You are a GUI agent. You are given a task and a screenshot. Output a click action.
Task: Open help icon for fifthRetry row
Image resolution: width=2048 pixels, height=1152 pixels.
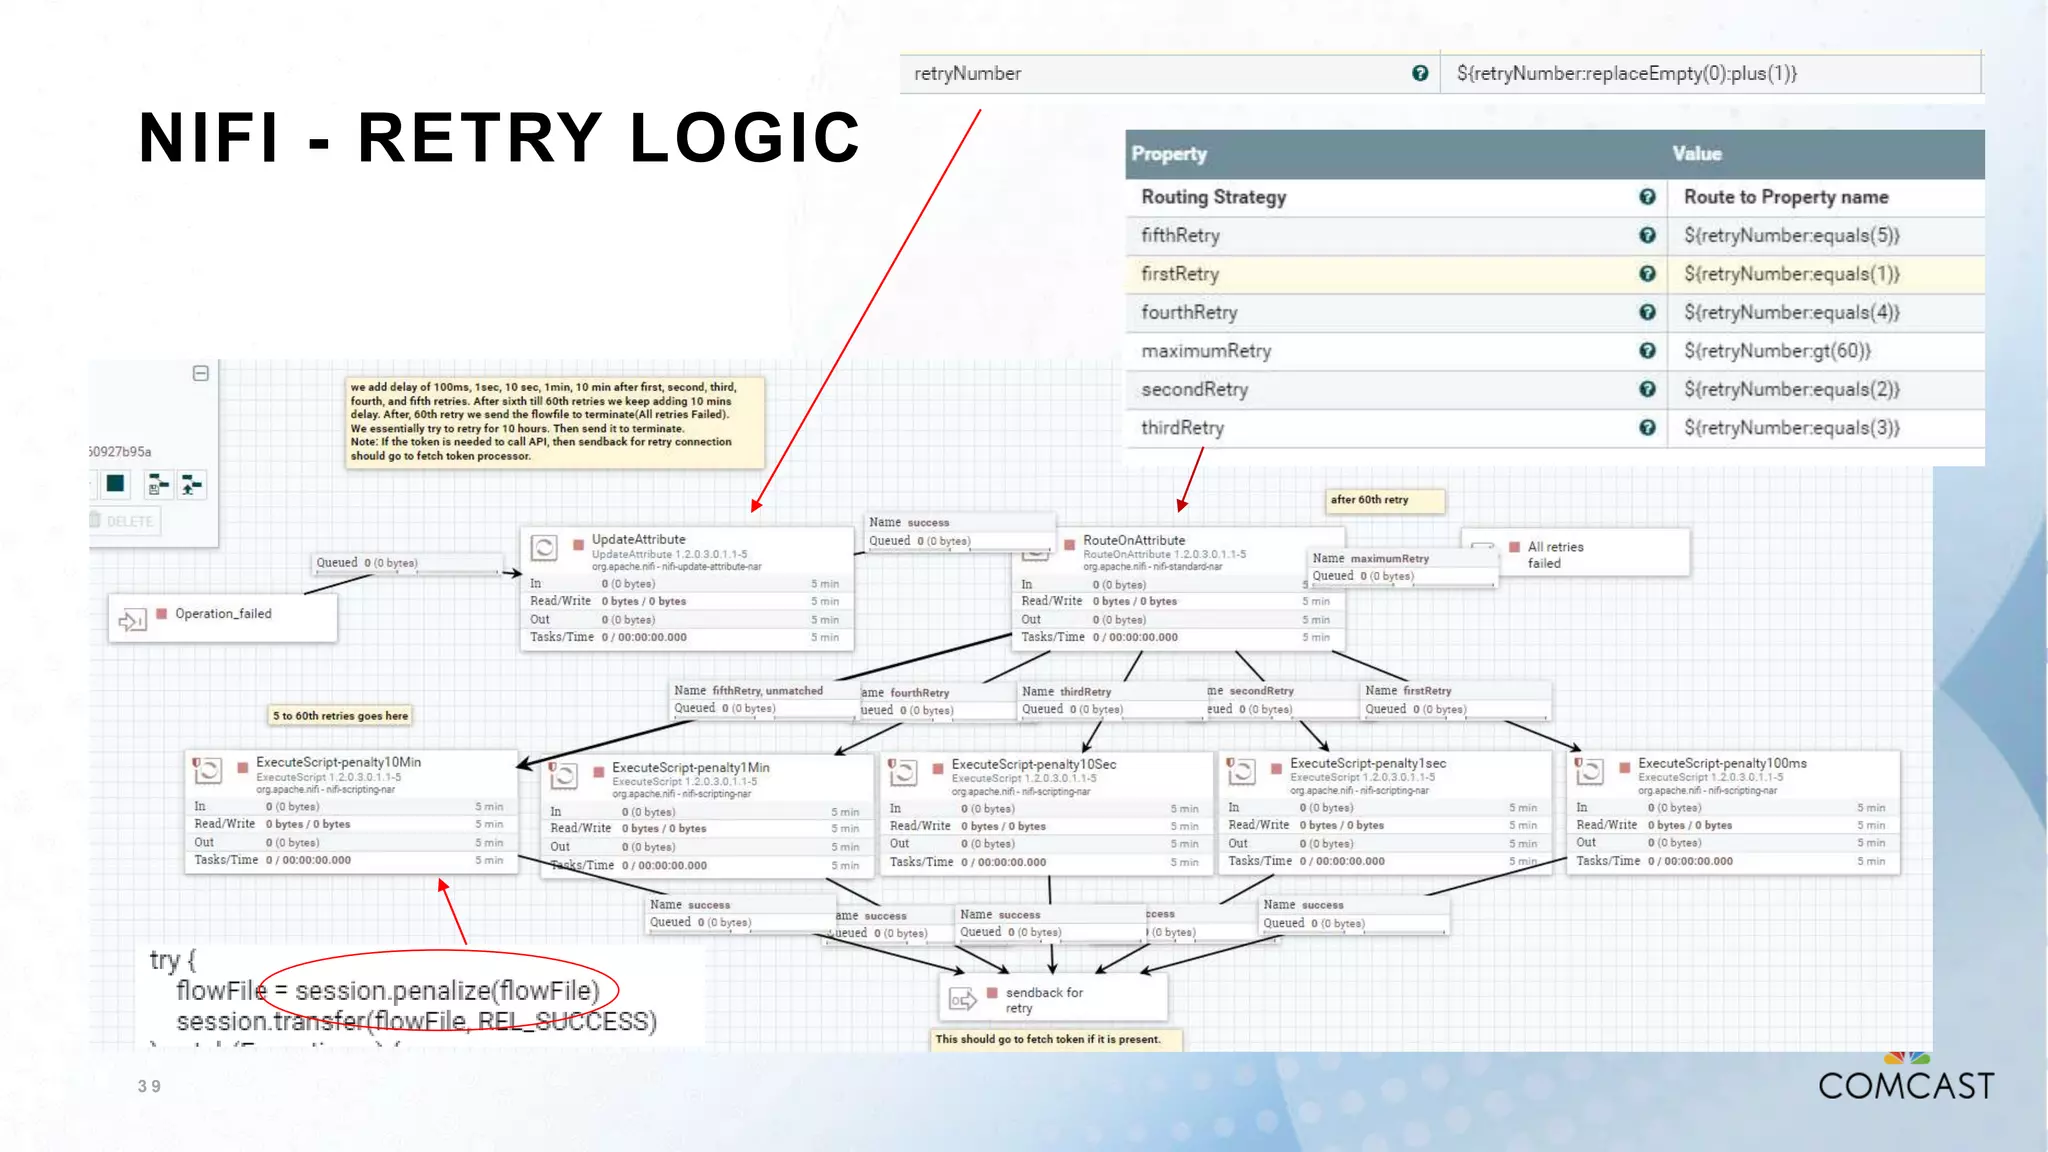pos(1647,235)
